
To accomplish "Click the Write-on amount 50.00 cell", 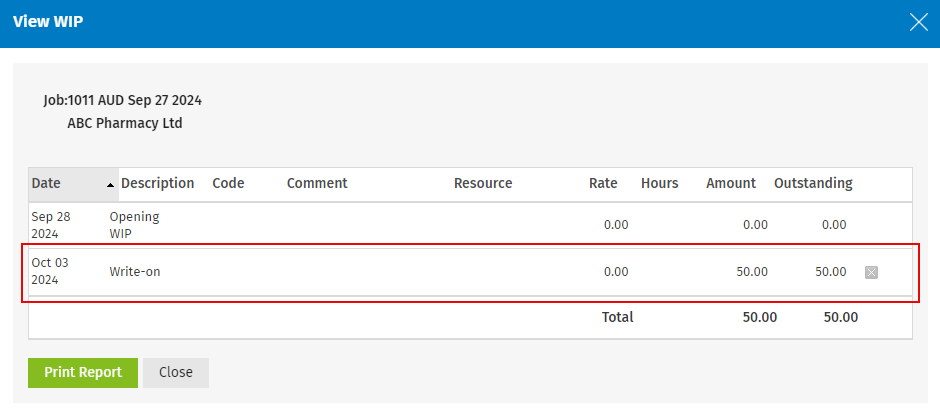I will click(752, 272).
